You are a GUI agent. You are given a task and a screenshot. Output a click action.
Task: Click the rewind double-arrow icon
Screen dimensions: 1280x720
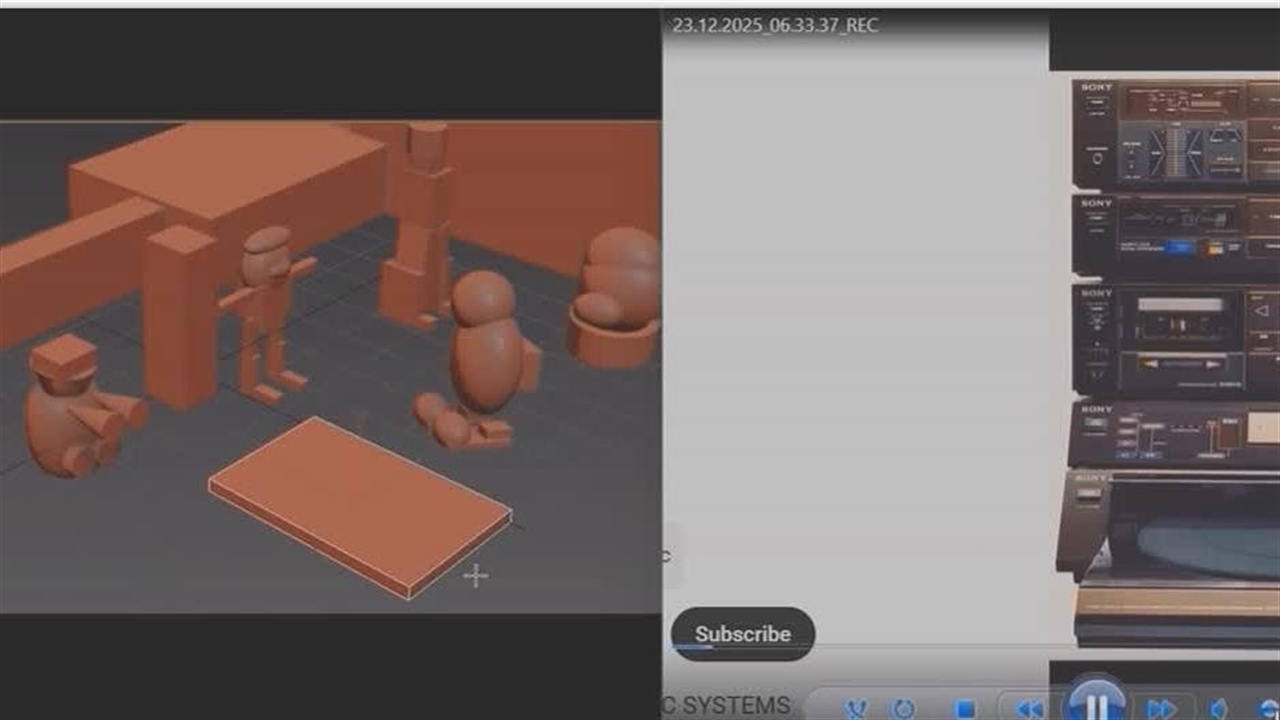coord(1029,708)
